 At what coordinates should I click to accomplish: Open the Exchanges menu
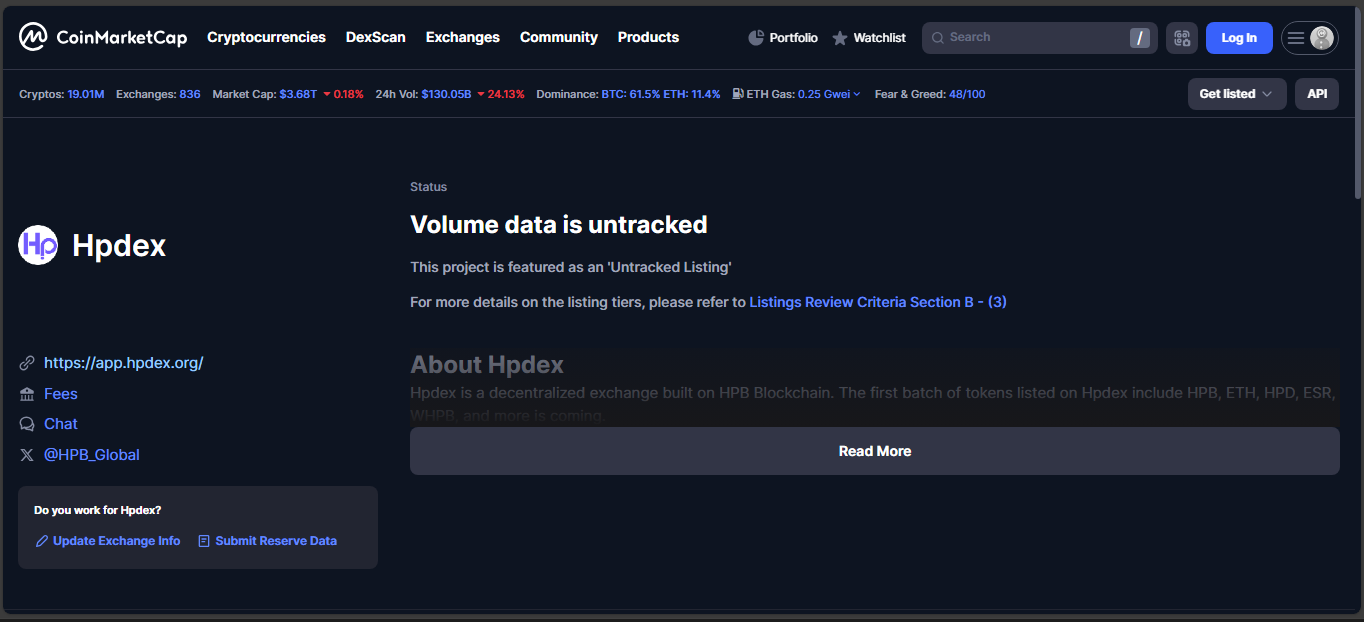pos(463,37)
